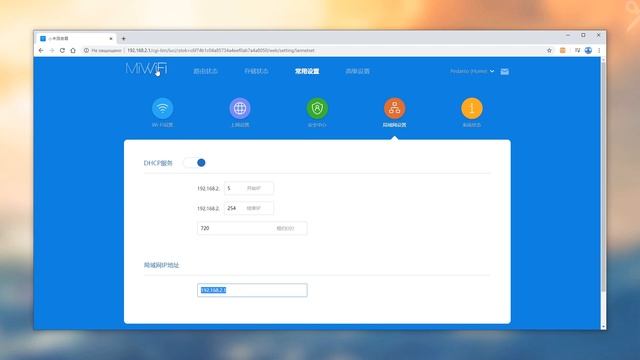Click the browser forward arrow
640x360 pixels.
51,51
